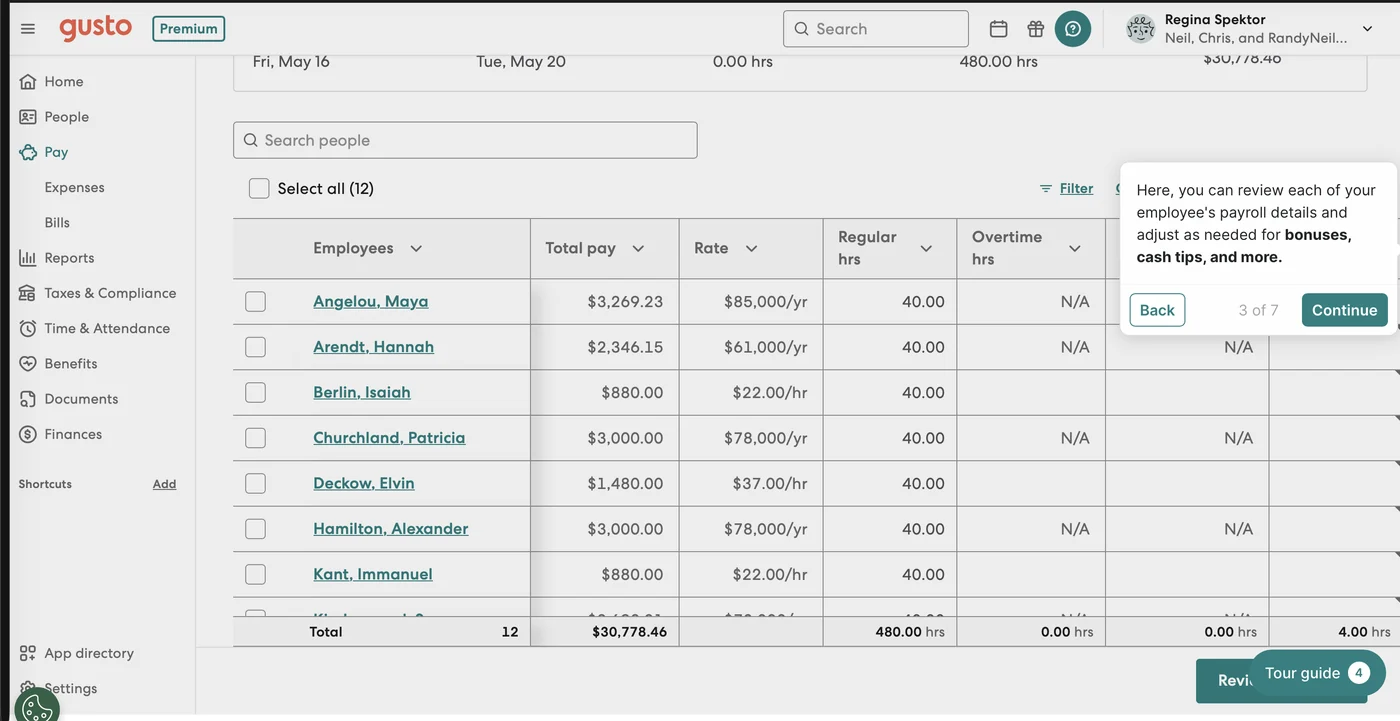The height and width of the screenshot is (721, 1400).
Task: Click the Home house icon
Action: click(x=28, y=82)
